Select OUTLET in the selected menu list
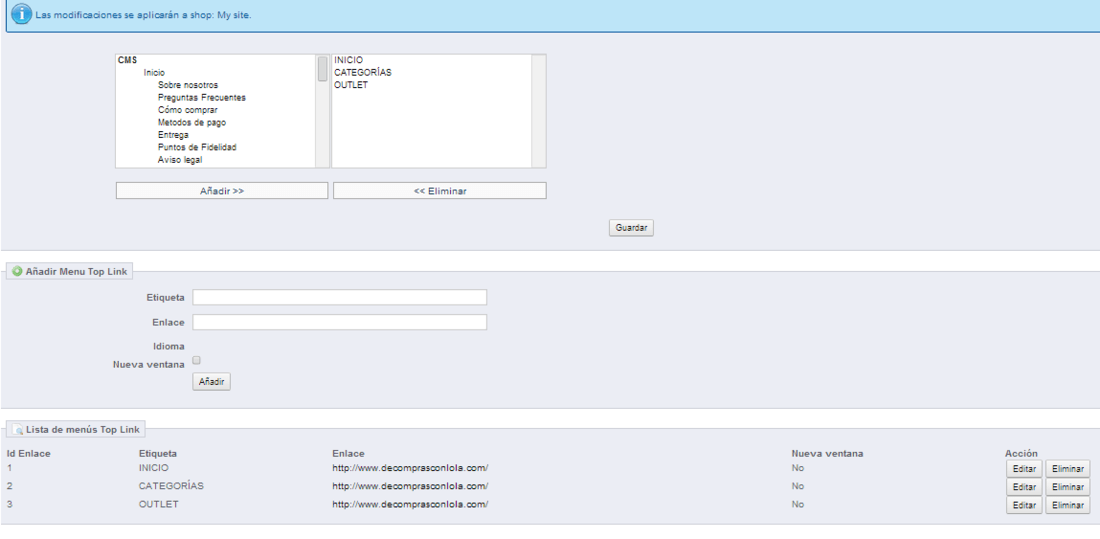The image size is (1100, 539). [351, 86]
